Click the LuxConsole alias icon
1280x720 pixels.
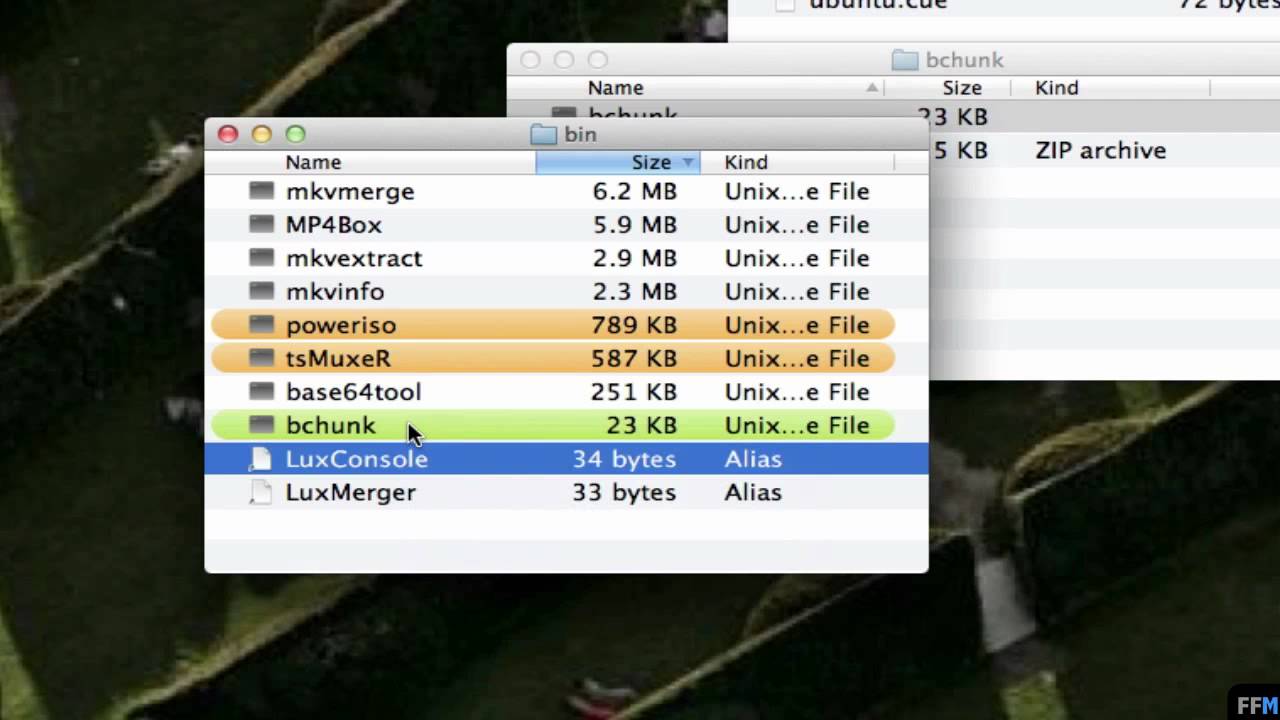(260, 459)
